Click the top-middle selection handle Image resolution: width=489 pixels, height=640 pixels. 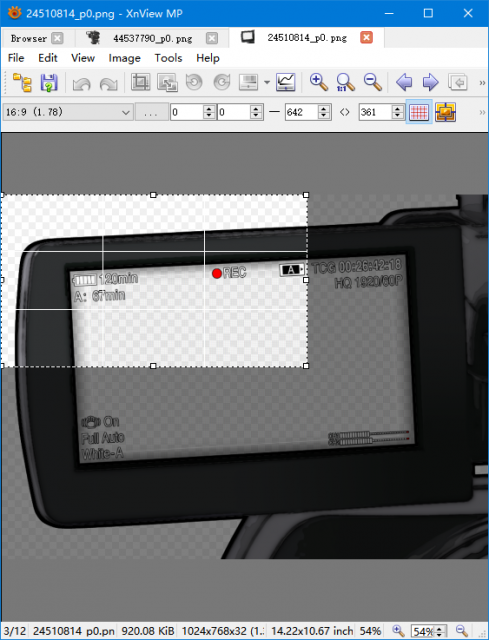tap(153, 195)
